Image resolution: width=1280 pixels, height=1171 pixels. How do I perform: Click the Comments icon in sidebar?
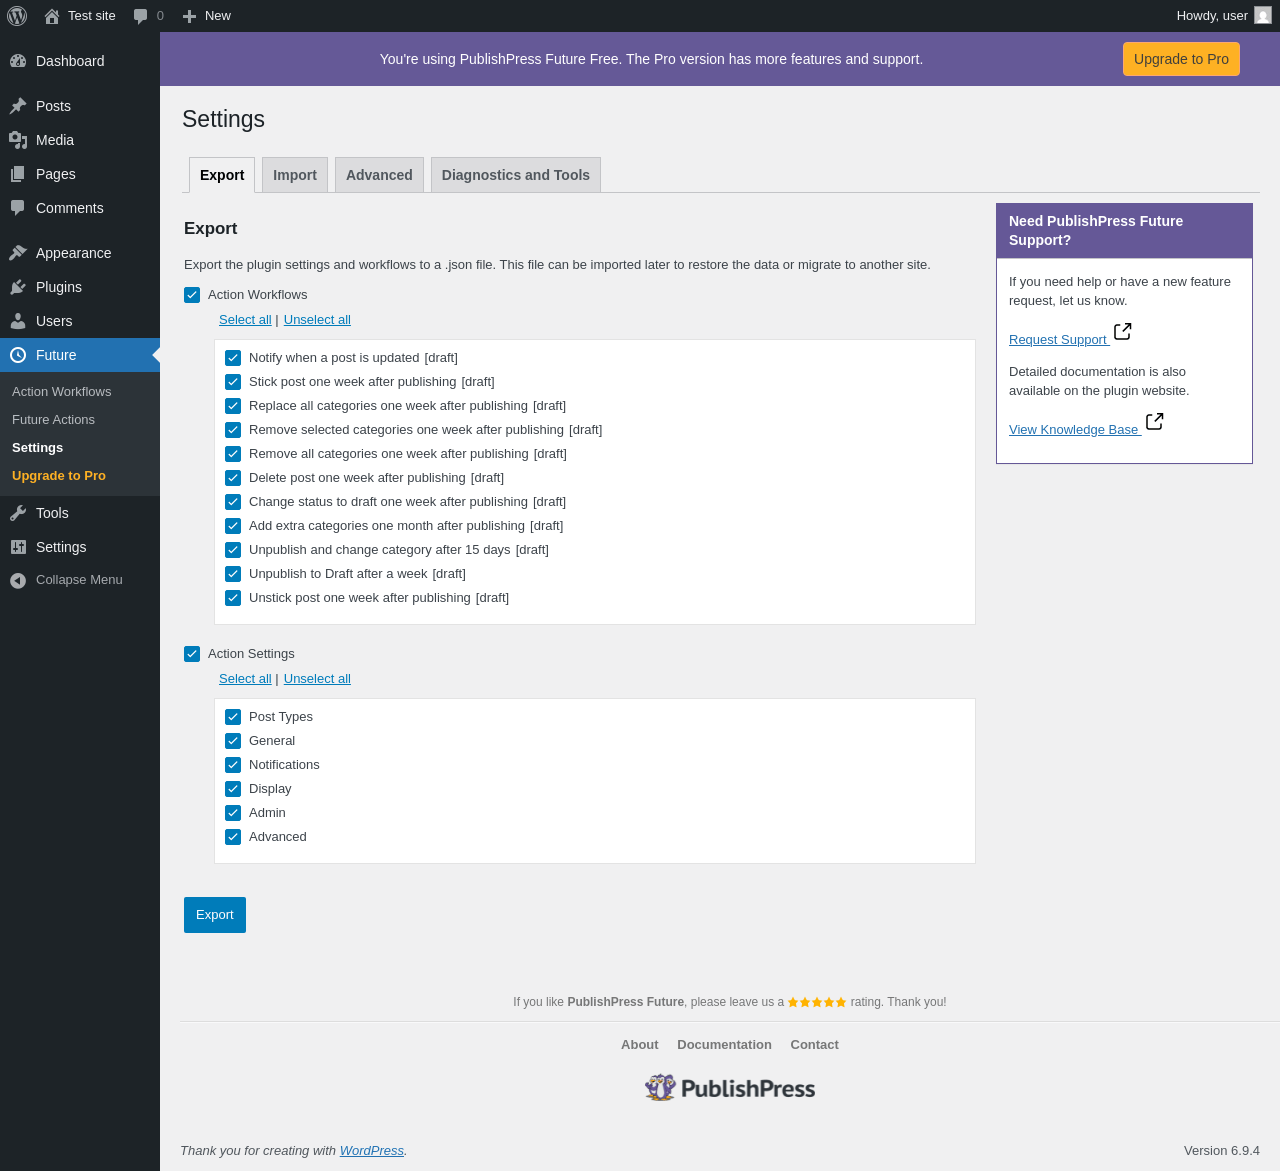[x=18, y=208]
